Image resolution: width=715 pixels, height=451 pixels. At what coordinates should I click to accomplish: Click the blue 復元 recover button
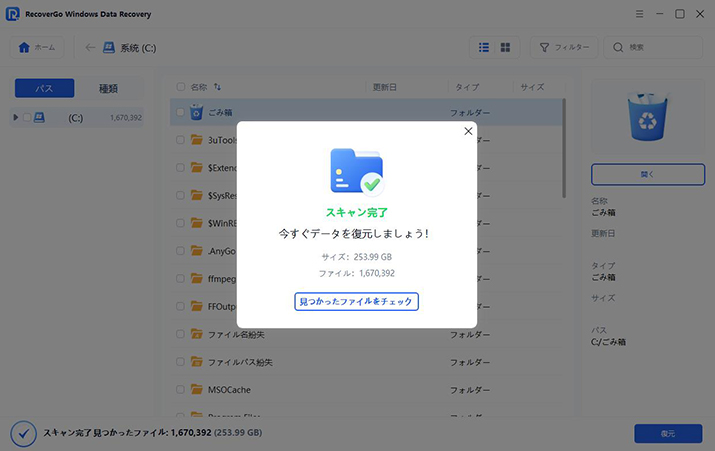coord(668,434)
